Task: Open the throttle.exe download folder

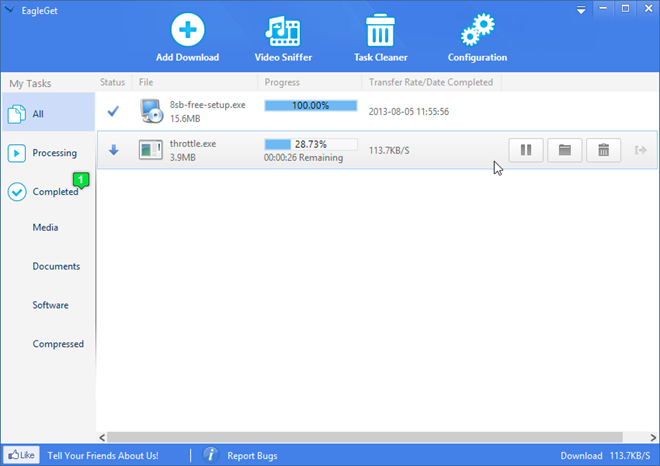Action: tap(565, 150)
